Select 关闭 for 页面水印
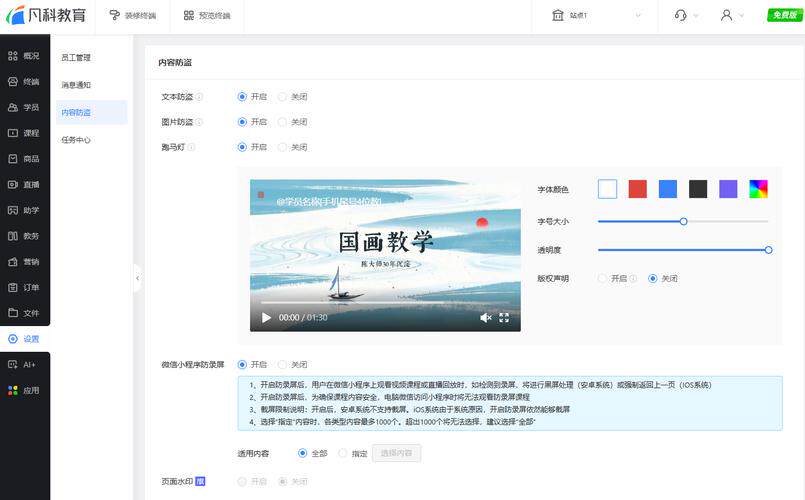 click(282, 482)
